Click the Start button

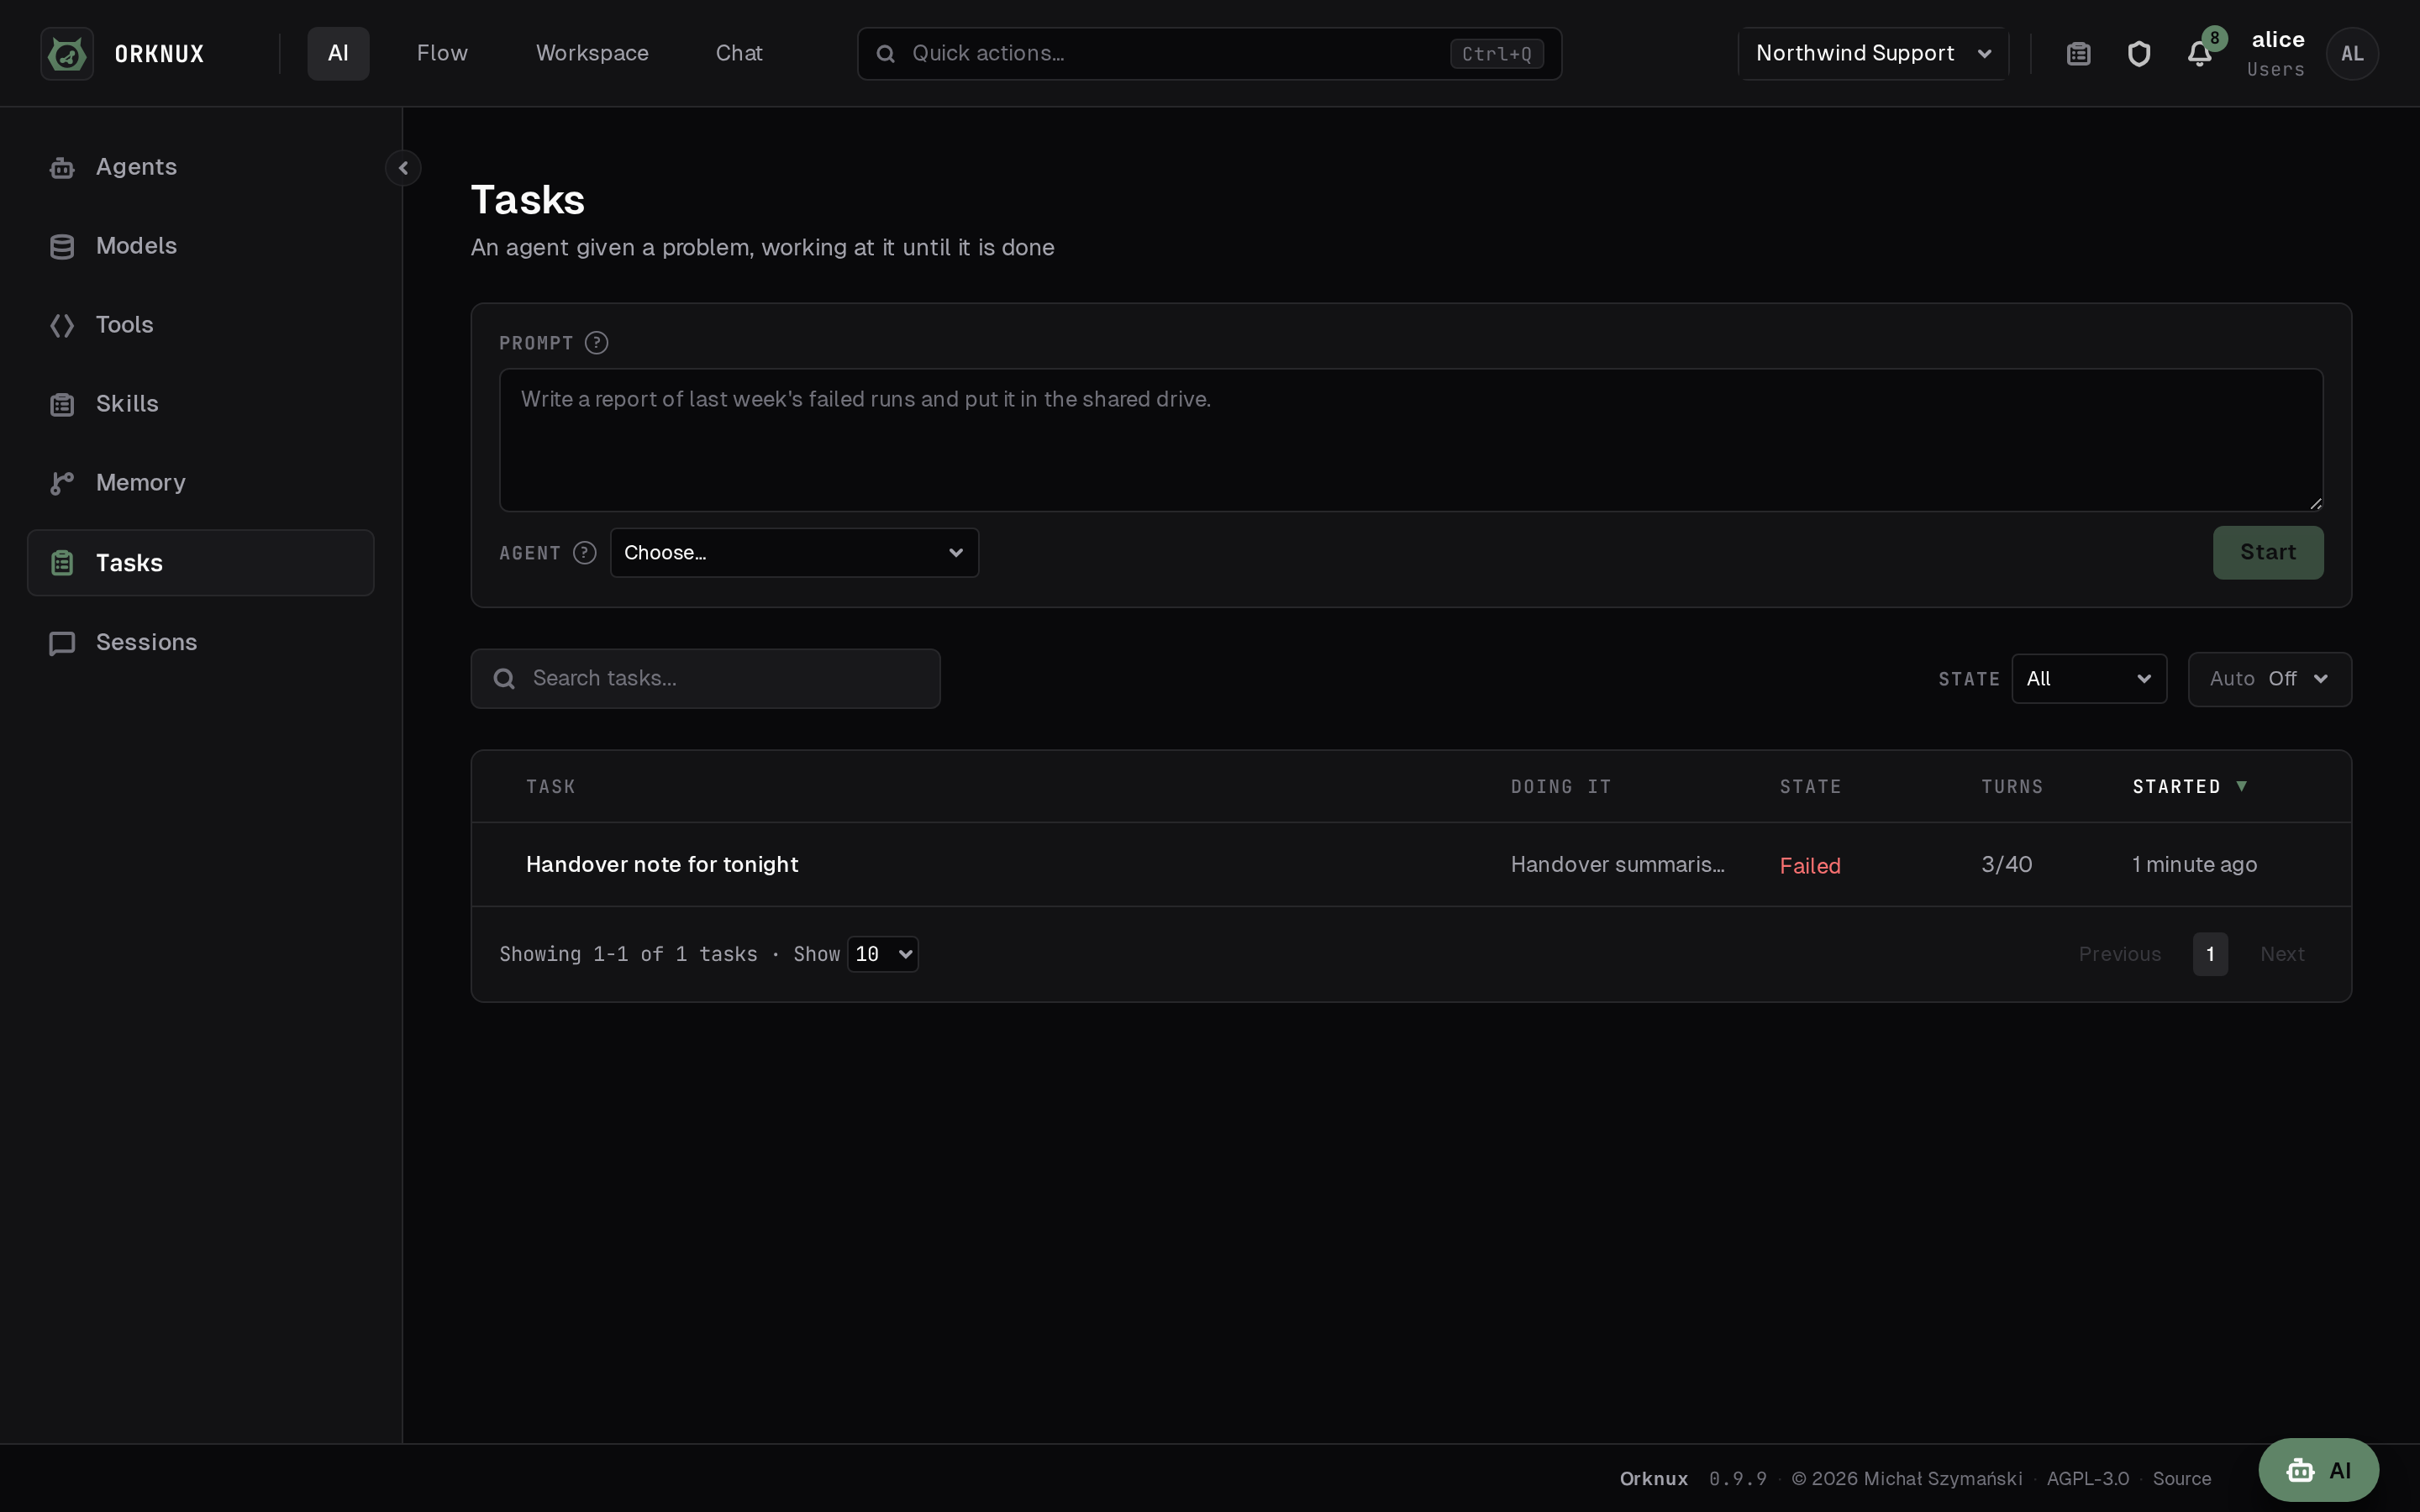click(x=2267, y=553)
